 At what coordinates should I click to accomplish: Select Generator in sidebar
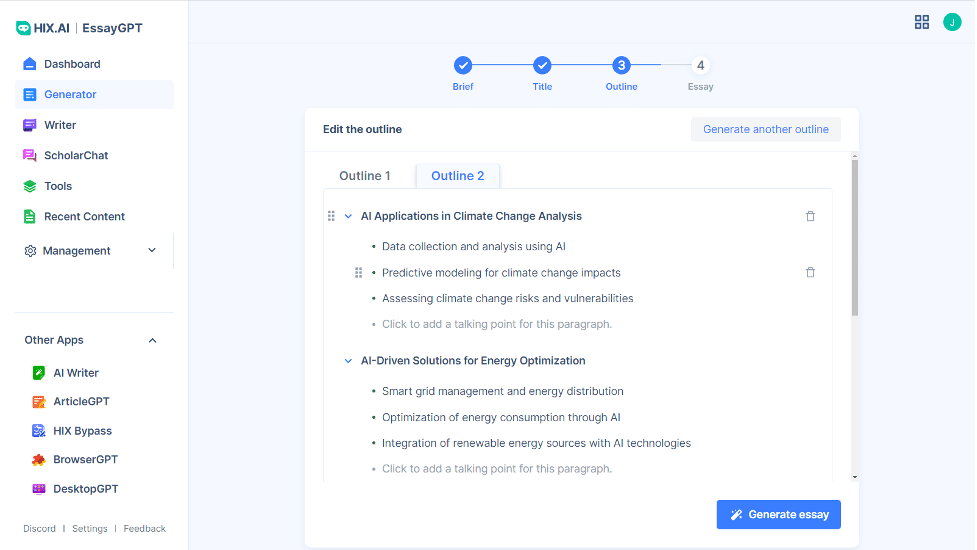(94, 95)
